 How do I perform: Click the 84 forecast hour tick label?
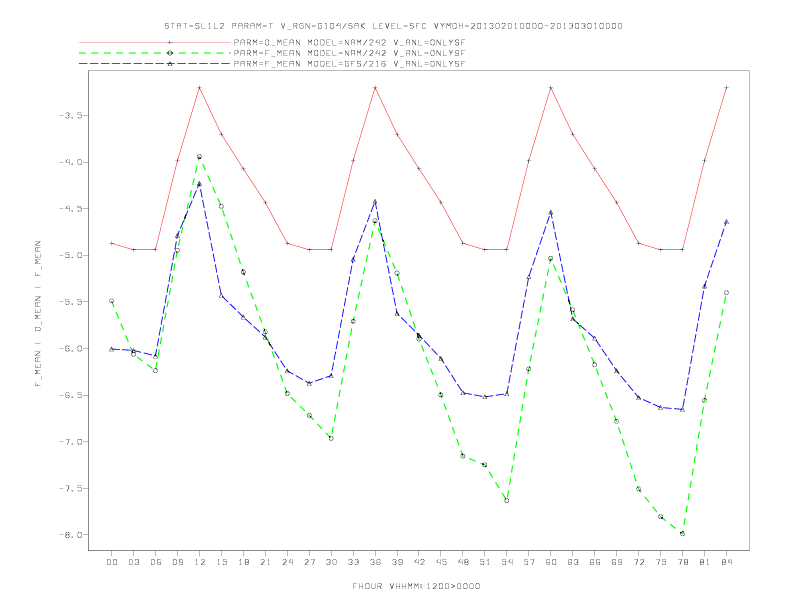pyautogui.click(x=726, y=562)
